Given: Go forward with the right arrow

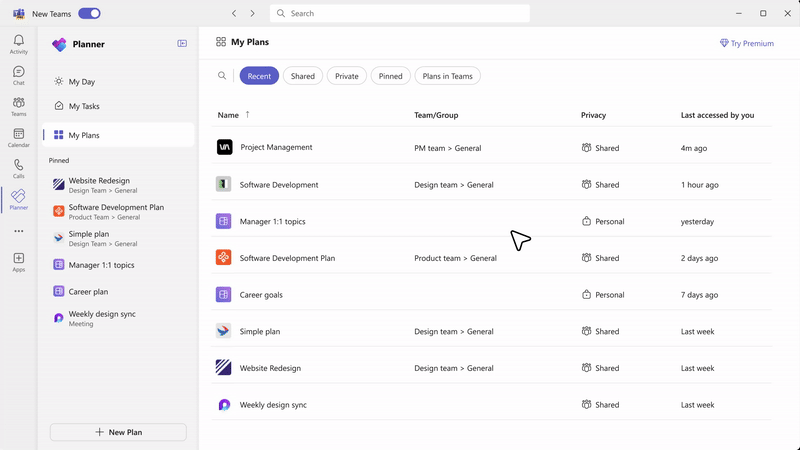Looking at the screenshot, I should pyautogui.click(x=253, y=13).
